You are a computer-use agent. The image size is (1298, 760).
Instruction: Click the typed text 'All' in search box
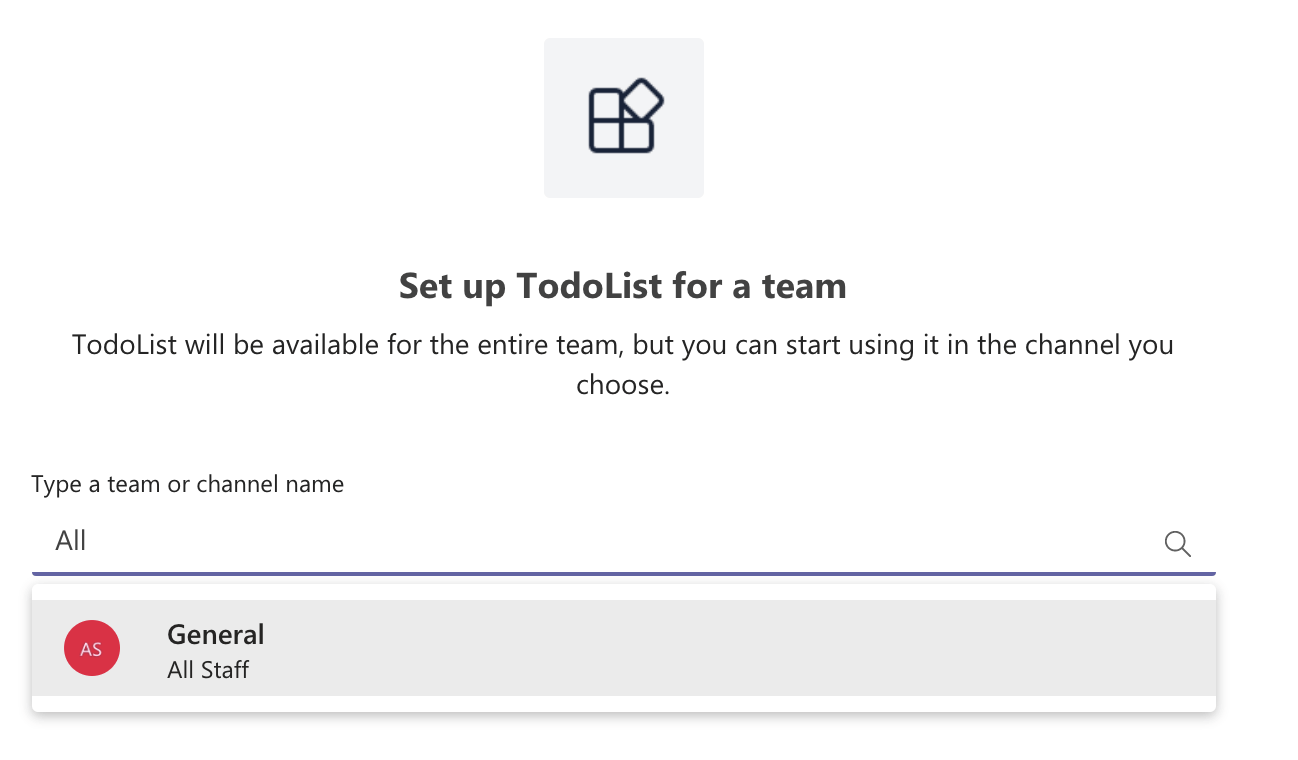click(x=71, y=541)
